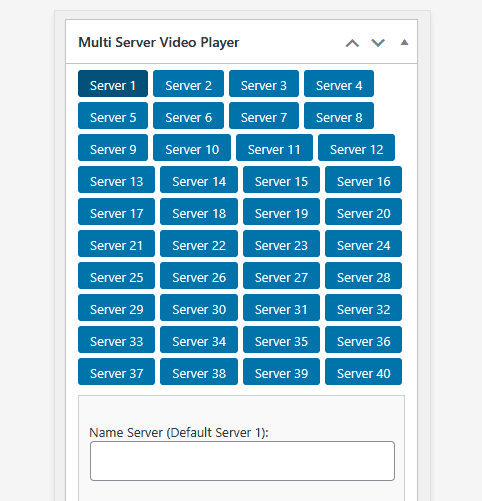Select Server 32

(364, 308)
